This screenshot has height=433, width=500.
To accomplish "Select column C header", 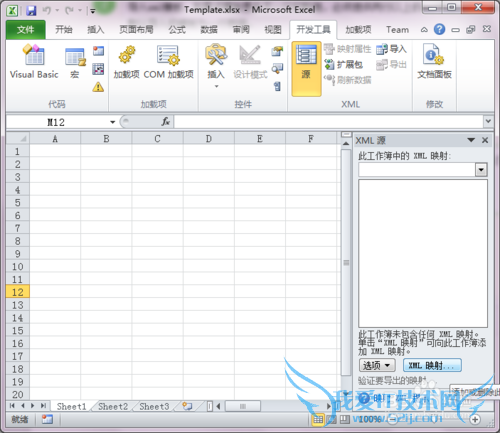I will tap(157, 138).
